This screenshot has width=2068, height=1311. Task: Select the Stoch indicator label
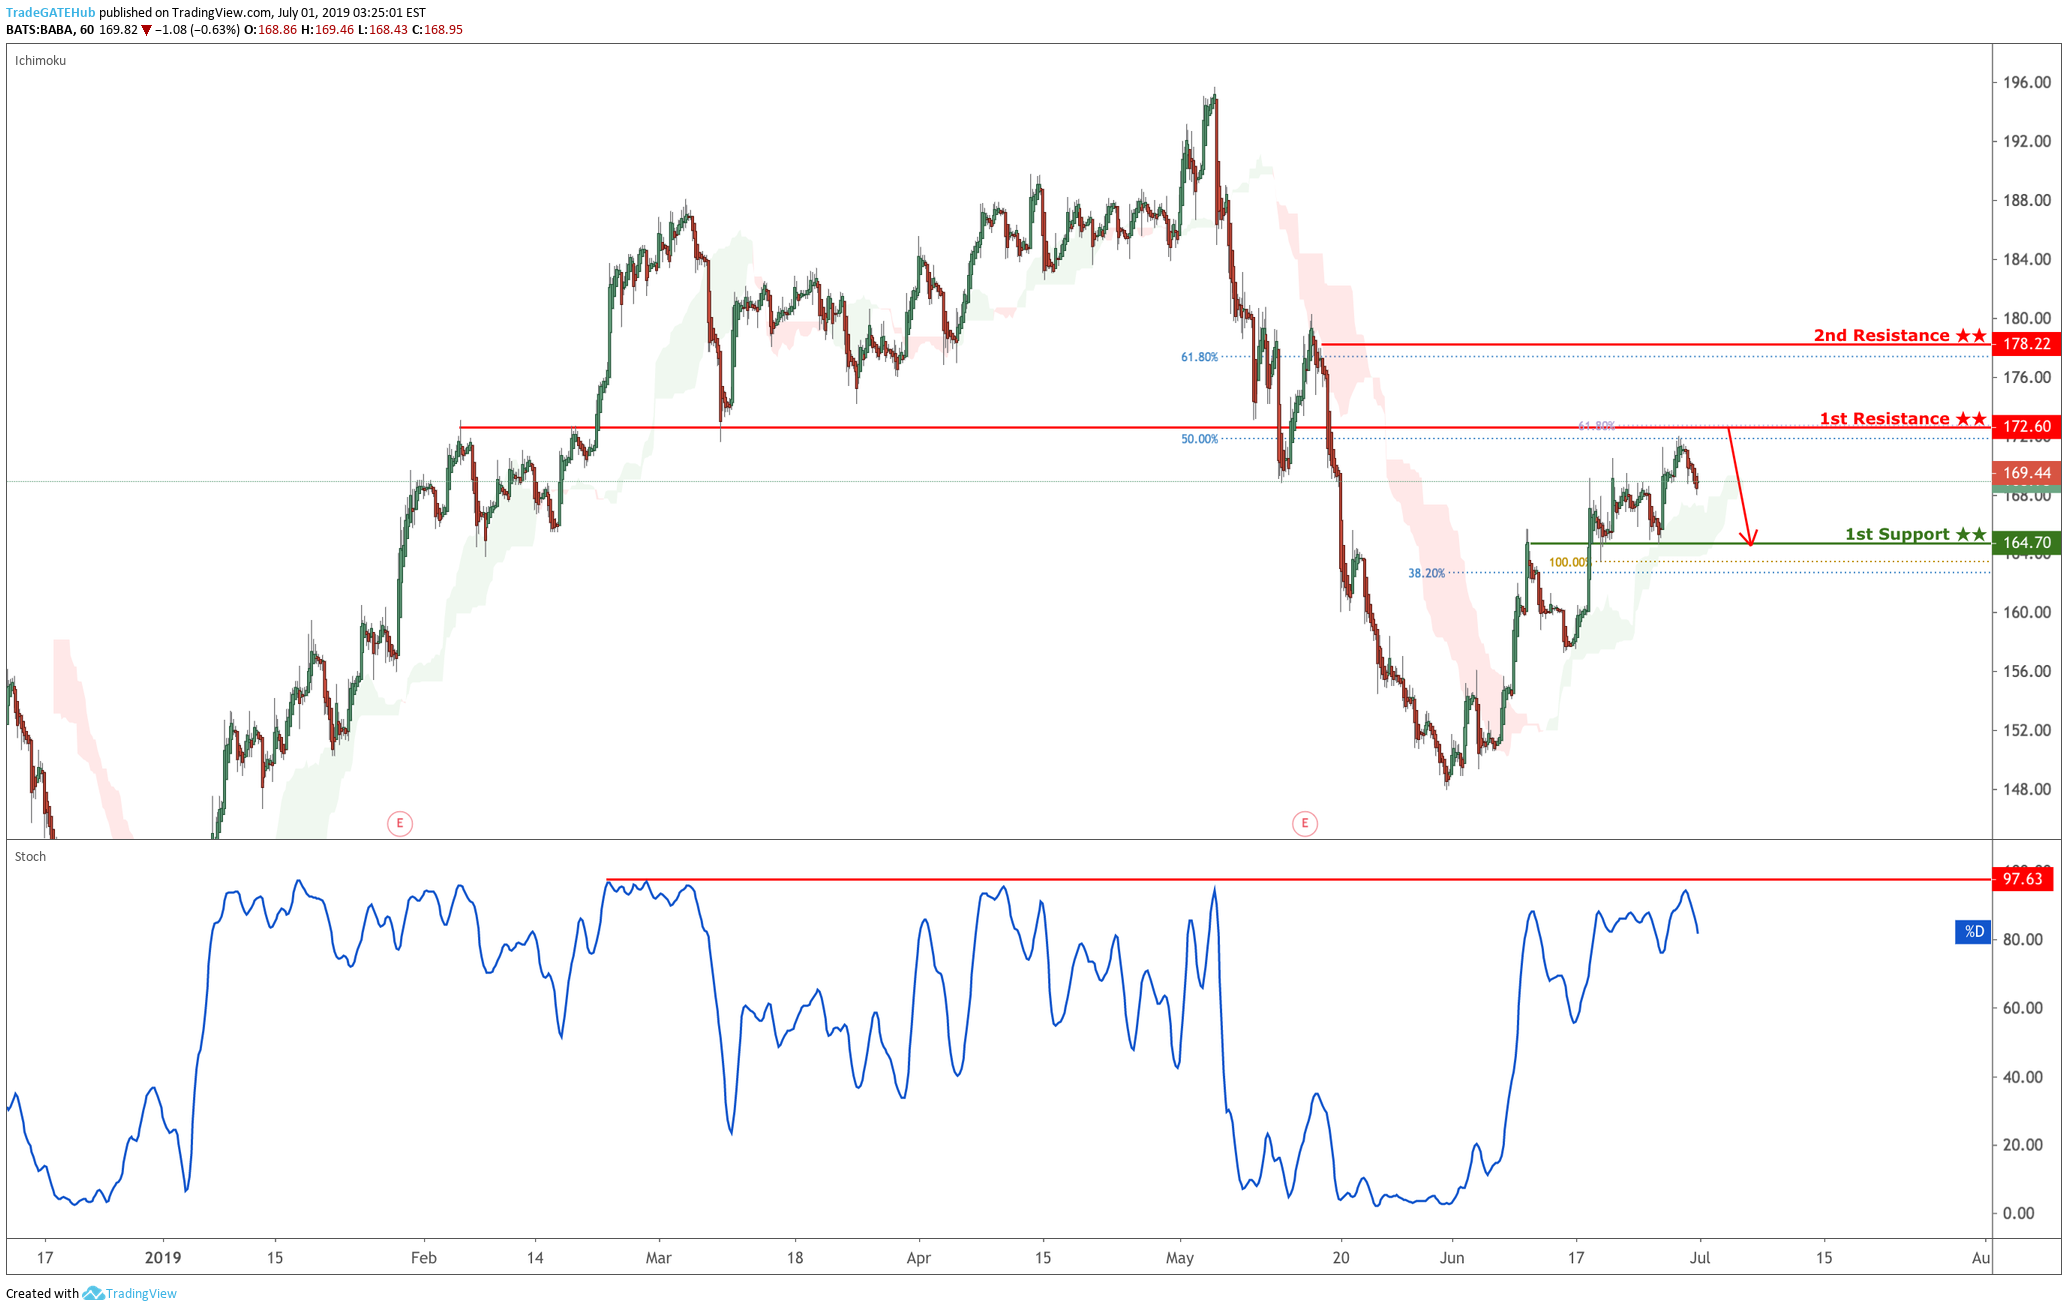tap(30, 857)
